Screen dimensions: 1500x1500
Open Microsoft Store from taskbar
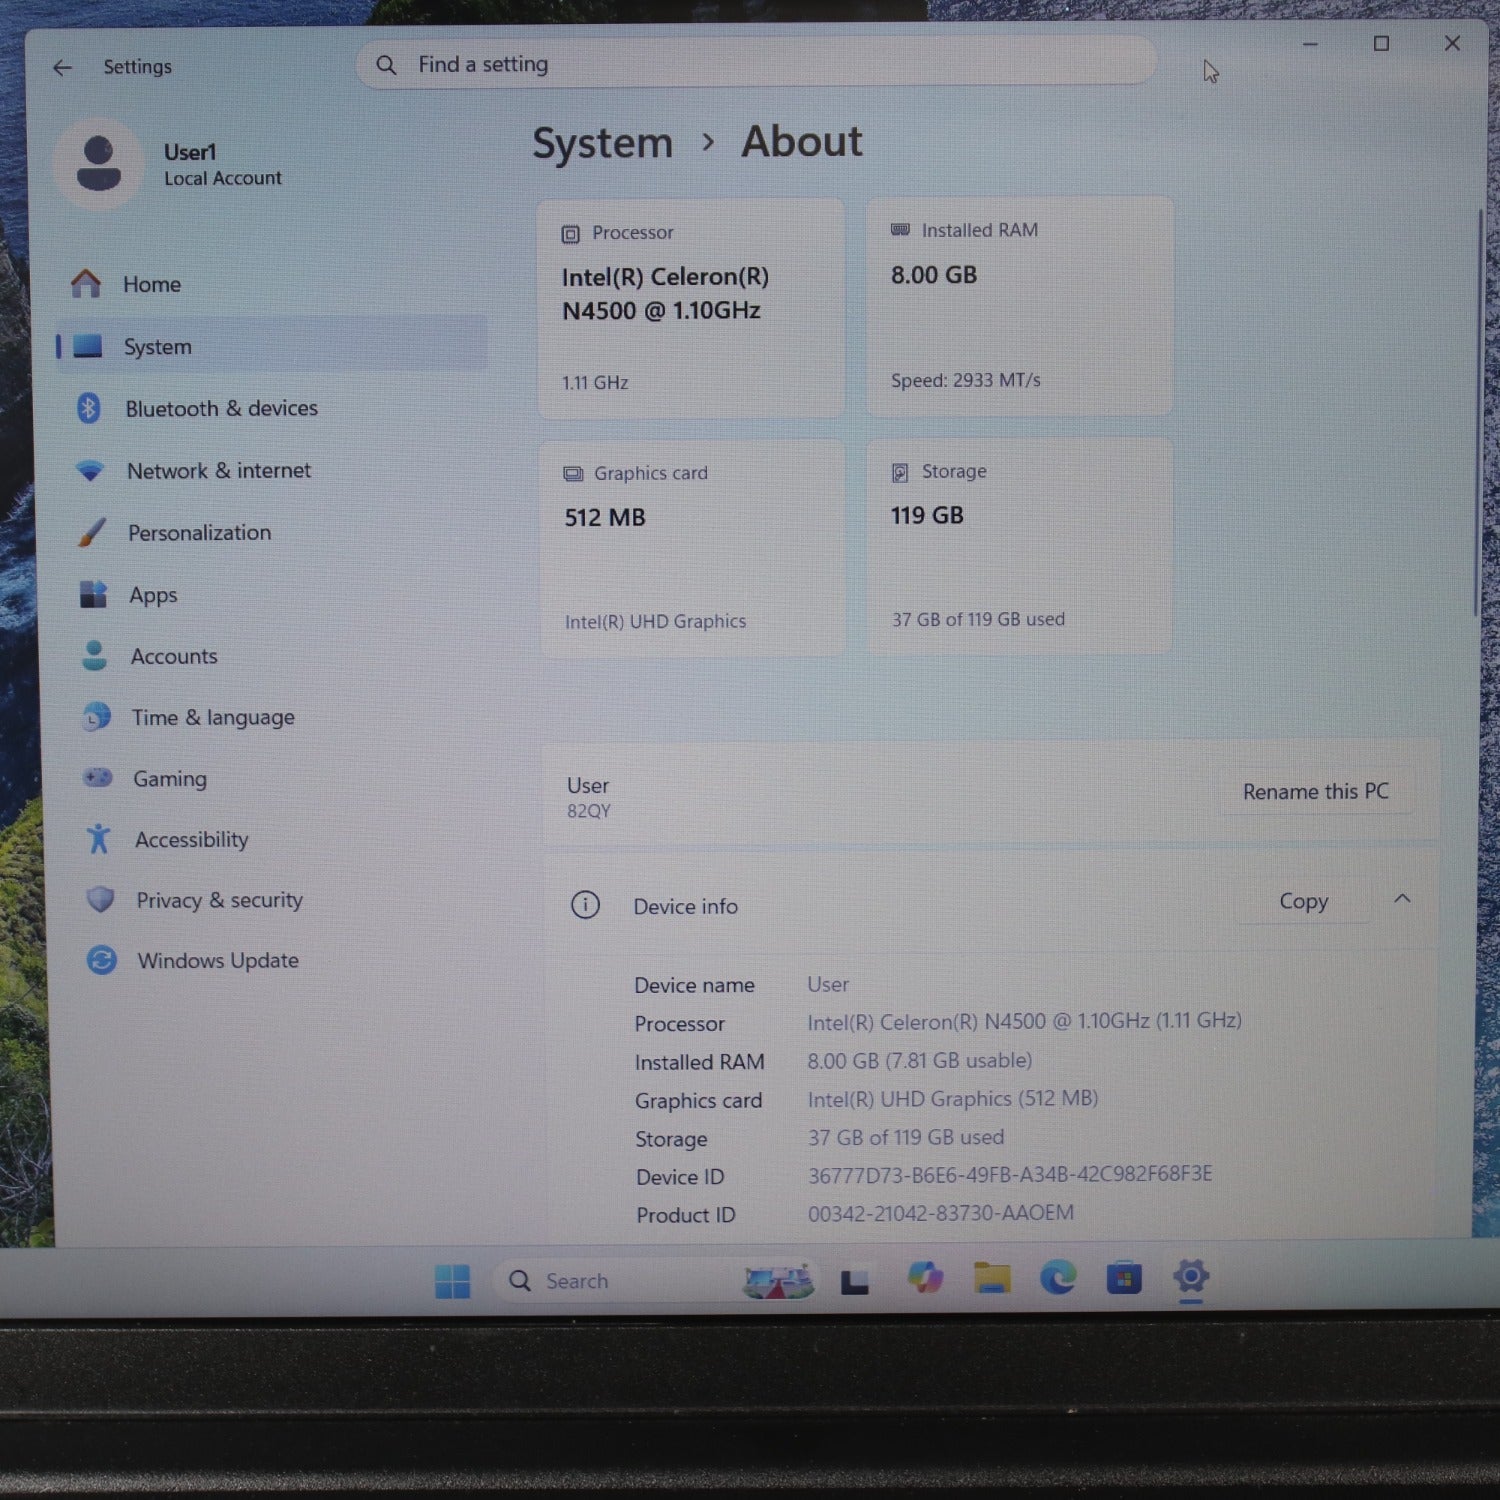1124,1277
